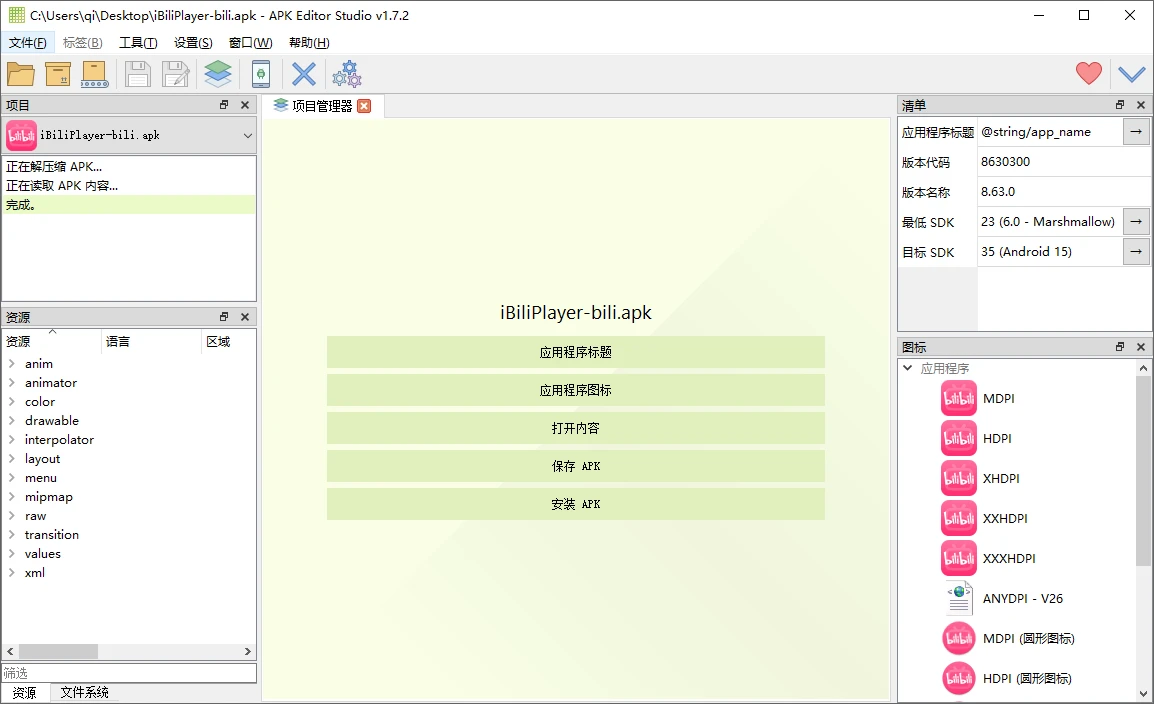
Task: Click the 筛选 filter input field
Action: (x=128, y=673)
